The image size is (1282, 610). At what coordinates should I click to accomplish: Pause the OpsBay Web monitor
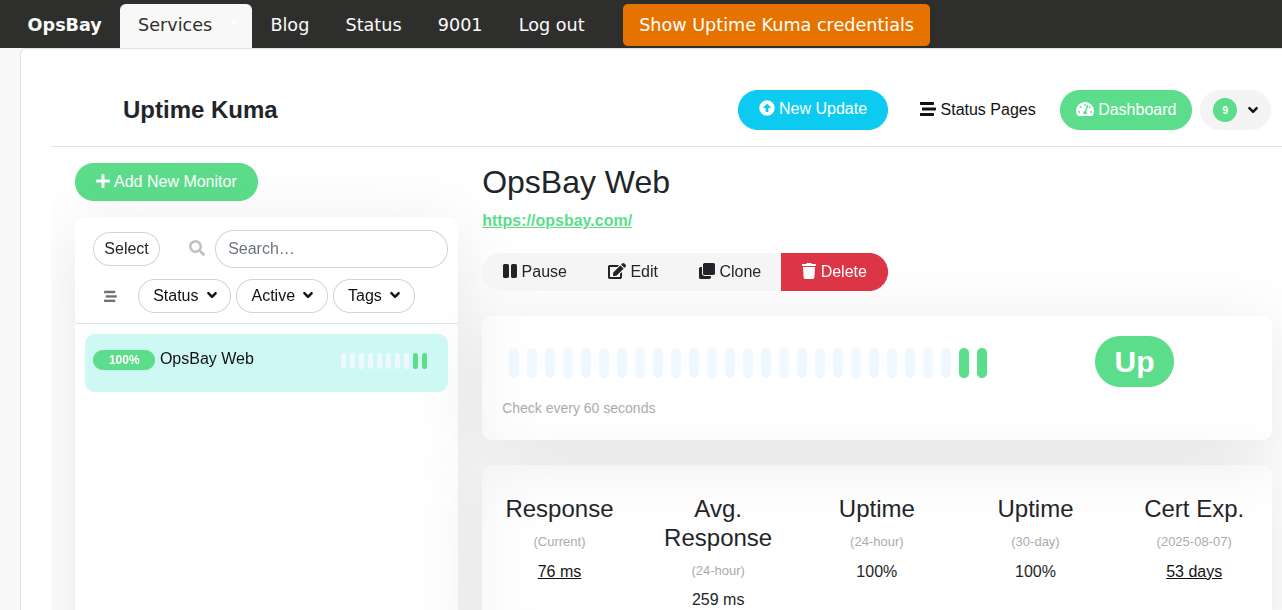(534, 272)
